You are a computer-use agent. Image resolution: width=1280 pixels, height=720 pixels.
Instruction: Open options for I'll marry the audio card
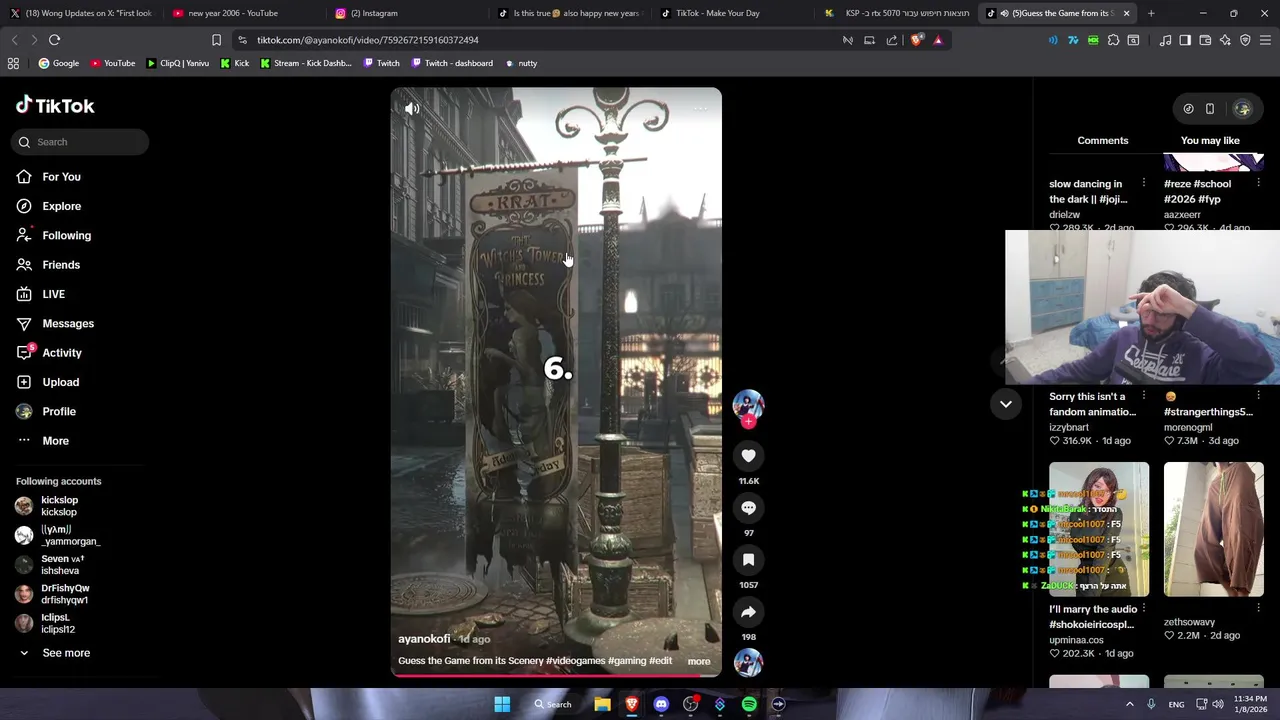(x=1143, y=609)
